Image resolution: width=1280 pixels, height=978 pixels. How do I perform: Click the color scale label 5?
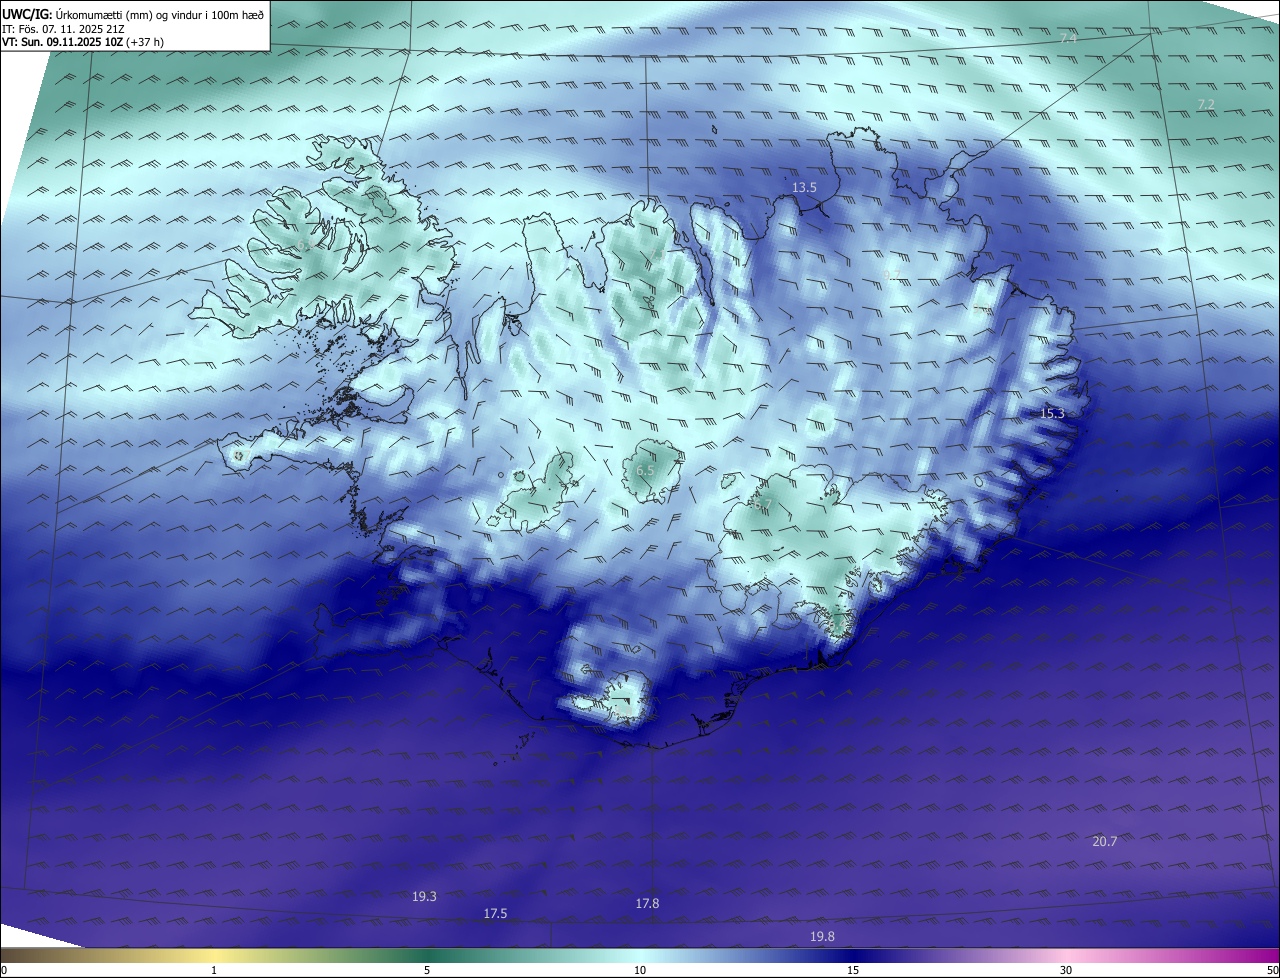coord(427,970)
